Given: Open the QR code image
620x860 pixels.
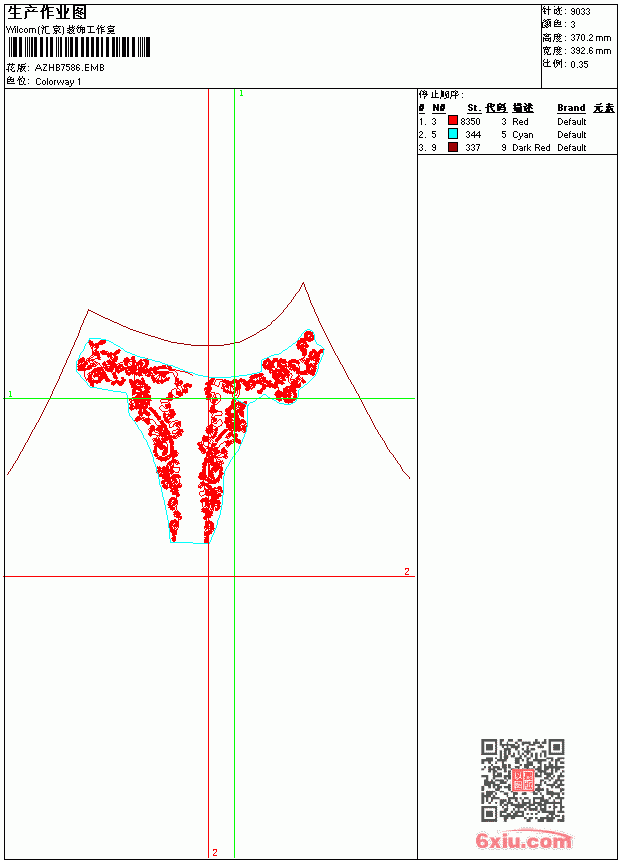Looking at the screenshot, I should point(523,779).
